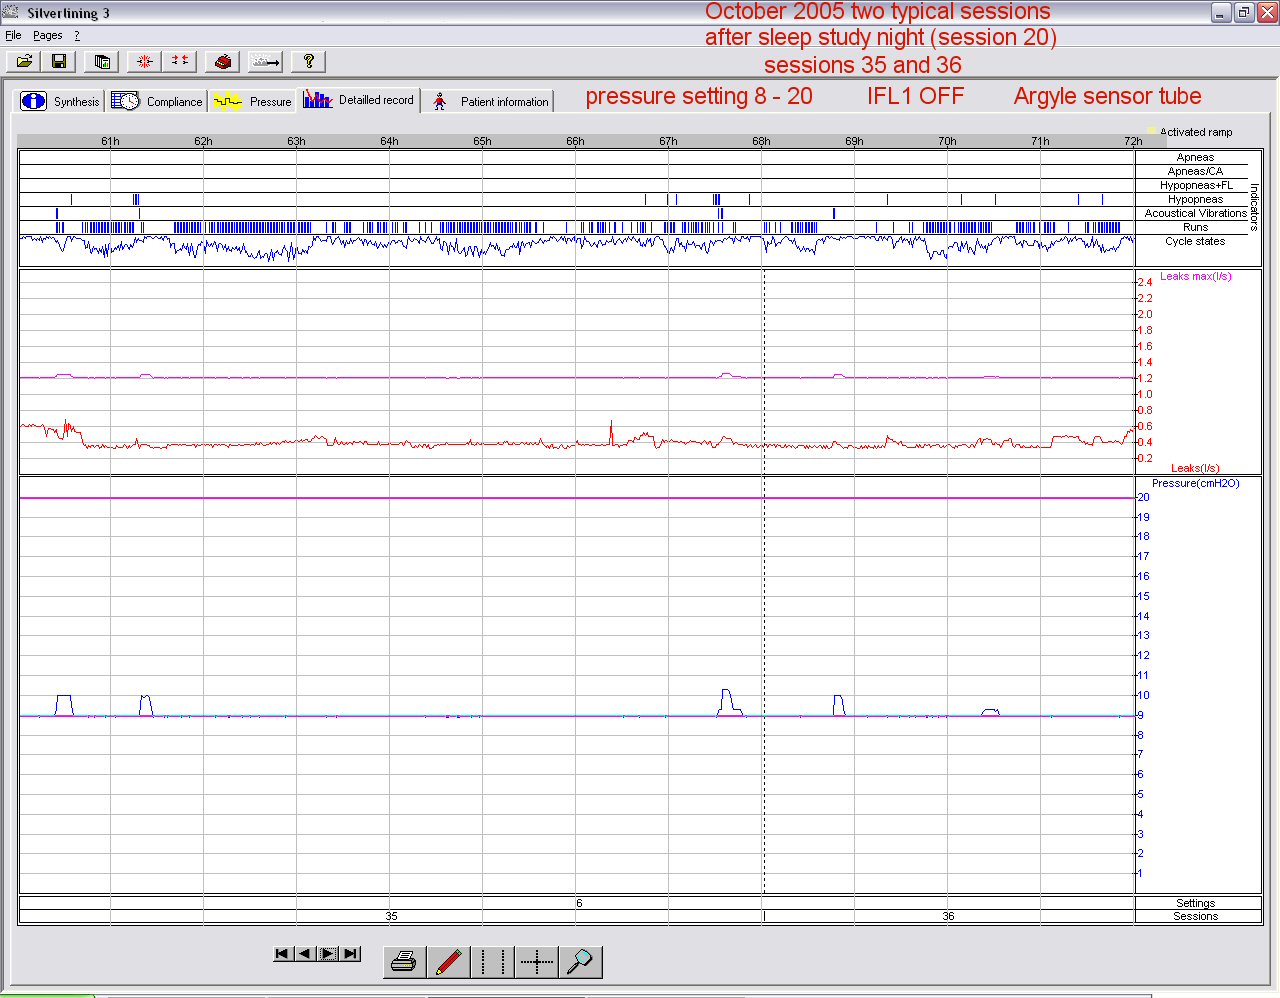Click the printer icon below the chart
Viewport: 1280px width, 998px height.
(x=404, y=962)
